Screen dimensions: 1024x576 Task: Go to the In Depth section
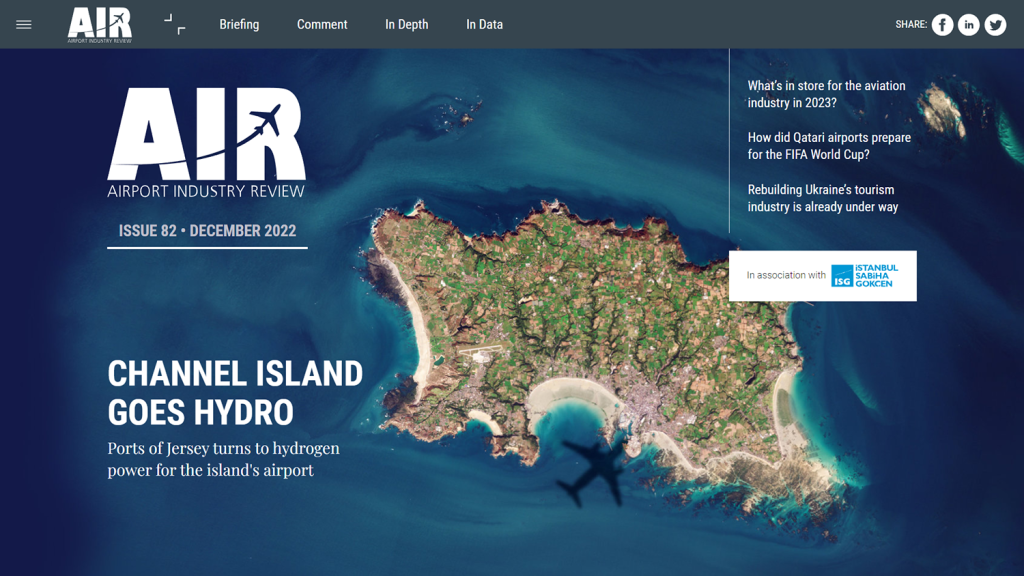pyautogui.click(x=406, y=24)
